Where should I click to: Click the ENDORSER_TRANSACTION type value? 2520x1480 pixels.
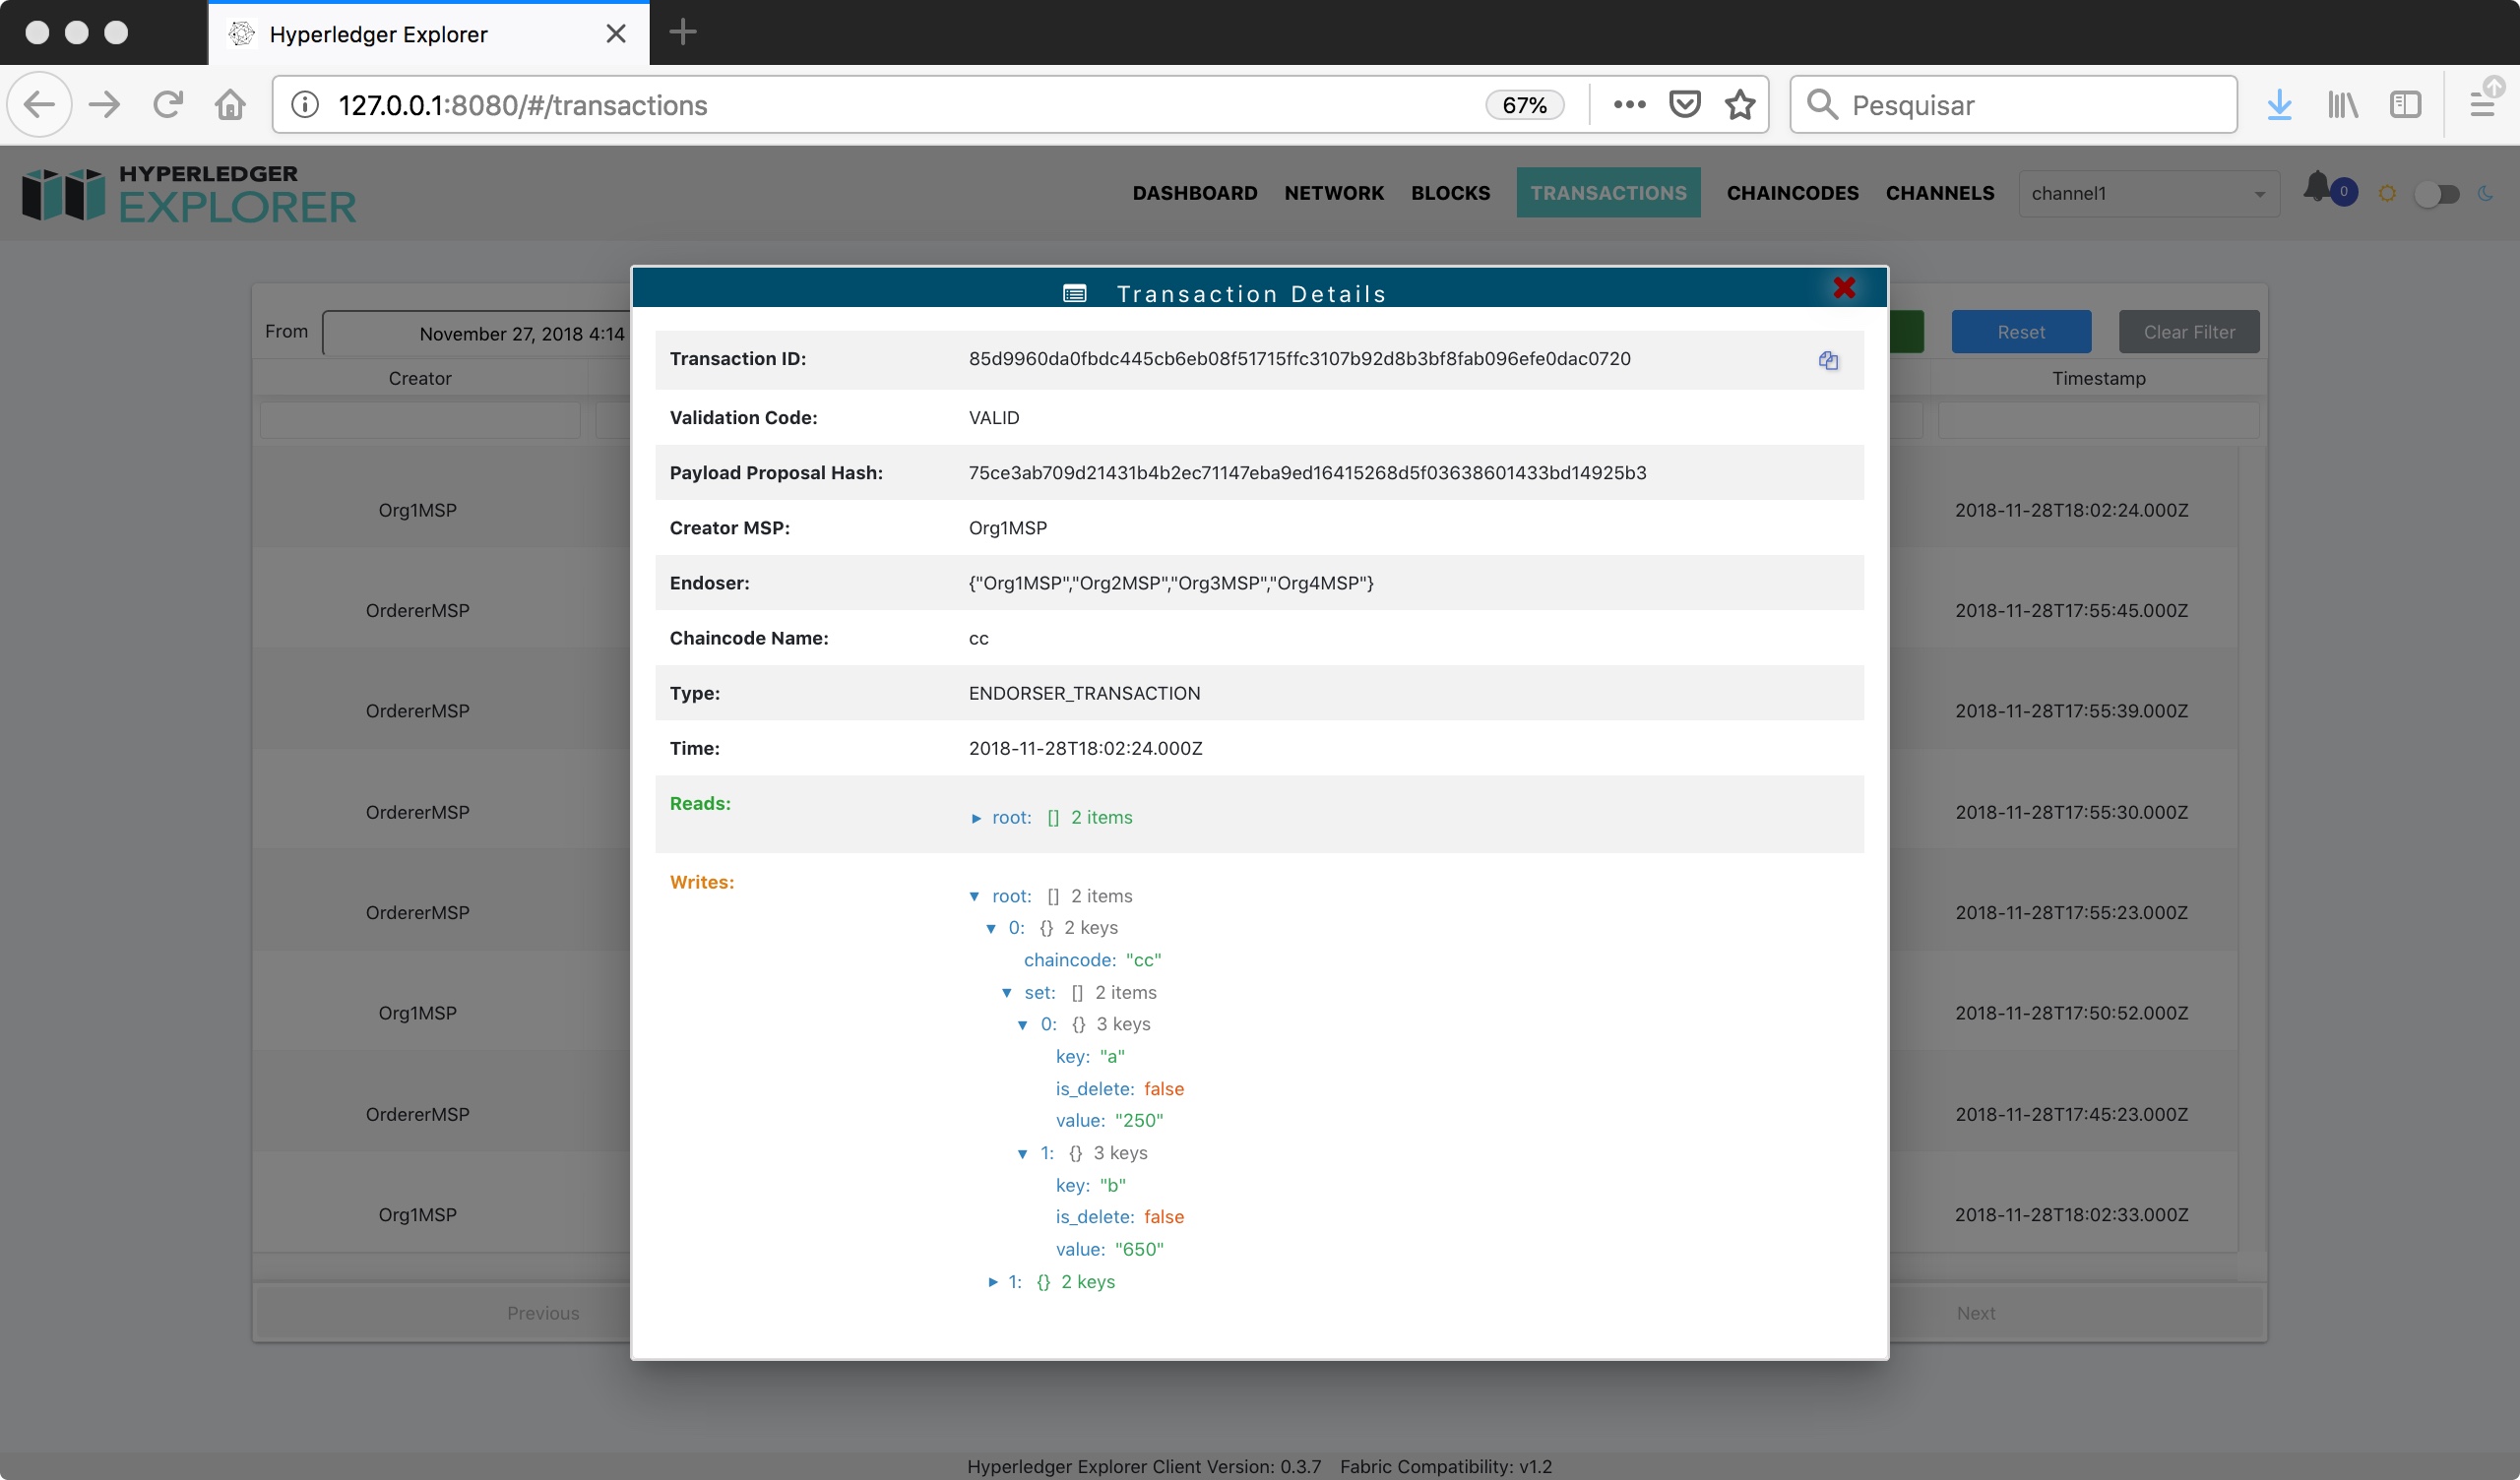pos(1084,693)
